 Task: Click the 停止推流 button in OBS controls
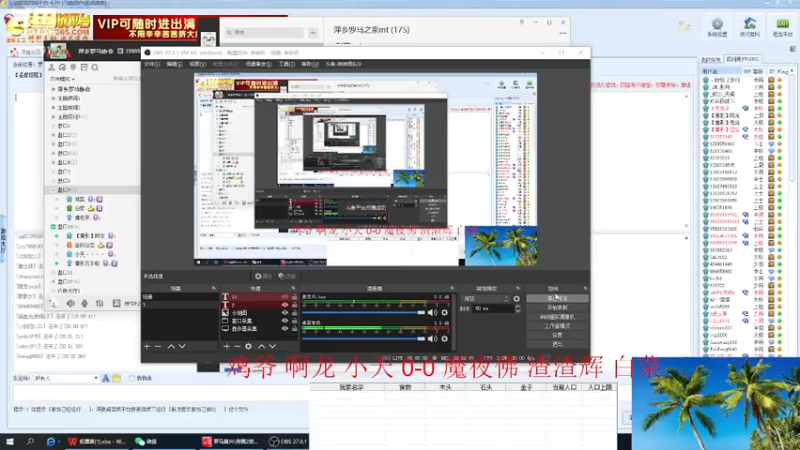(x=557, y=298)
